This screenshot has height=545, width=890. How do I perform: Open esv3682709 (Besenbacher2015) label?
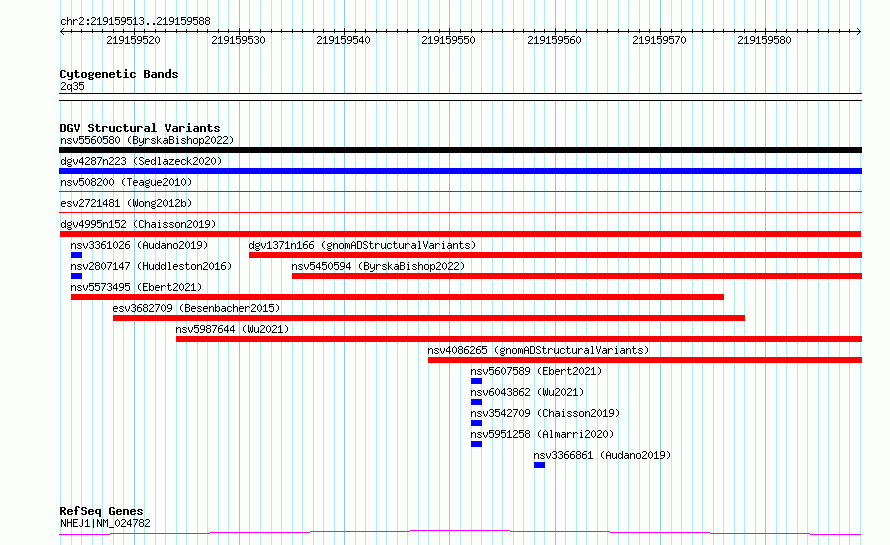[196, 308]
